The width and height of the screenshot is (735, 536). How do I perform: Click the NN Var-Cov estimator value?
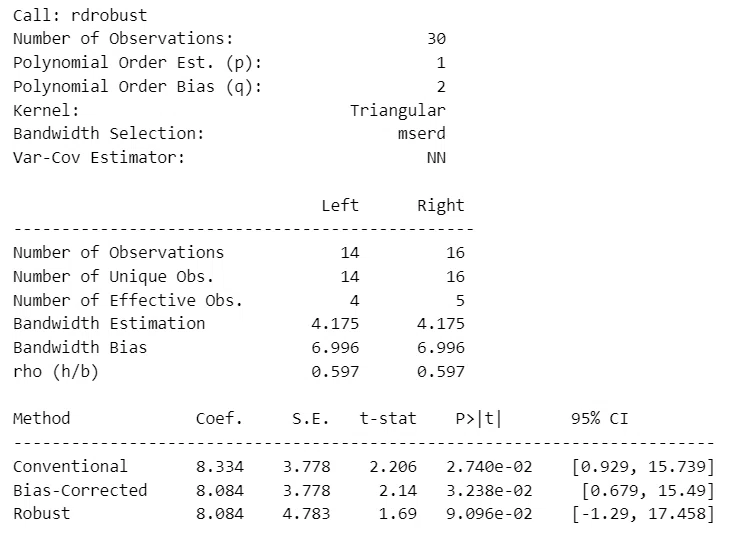coord(436,158)
